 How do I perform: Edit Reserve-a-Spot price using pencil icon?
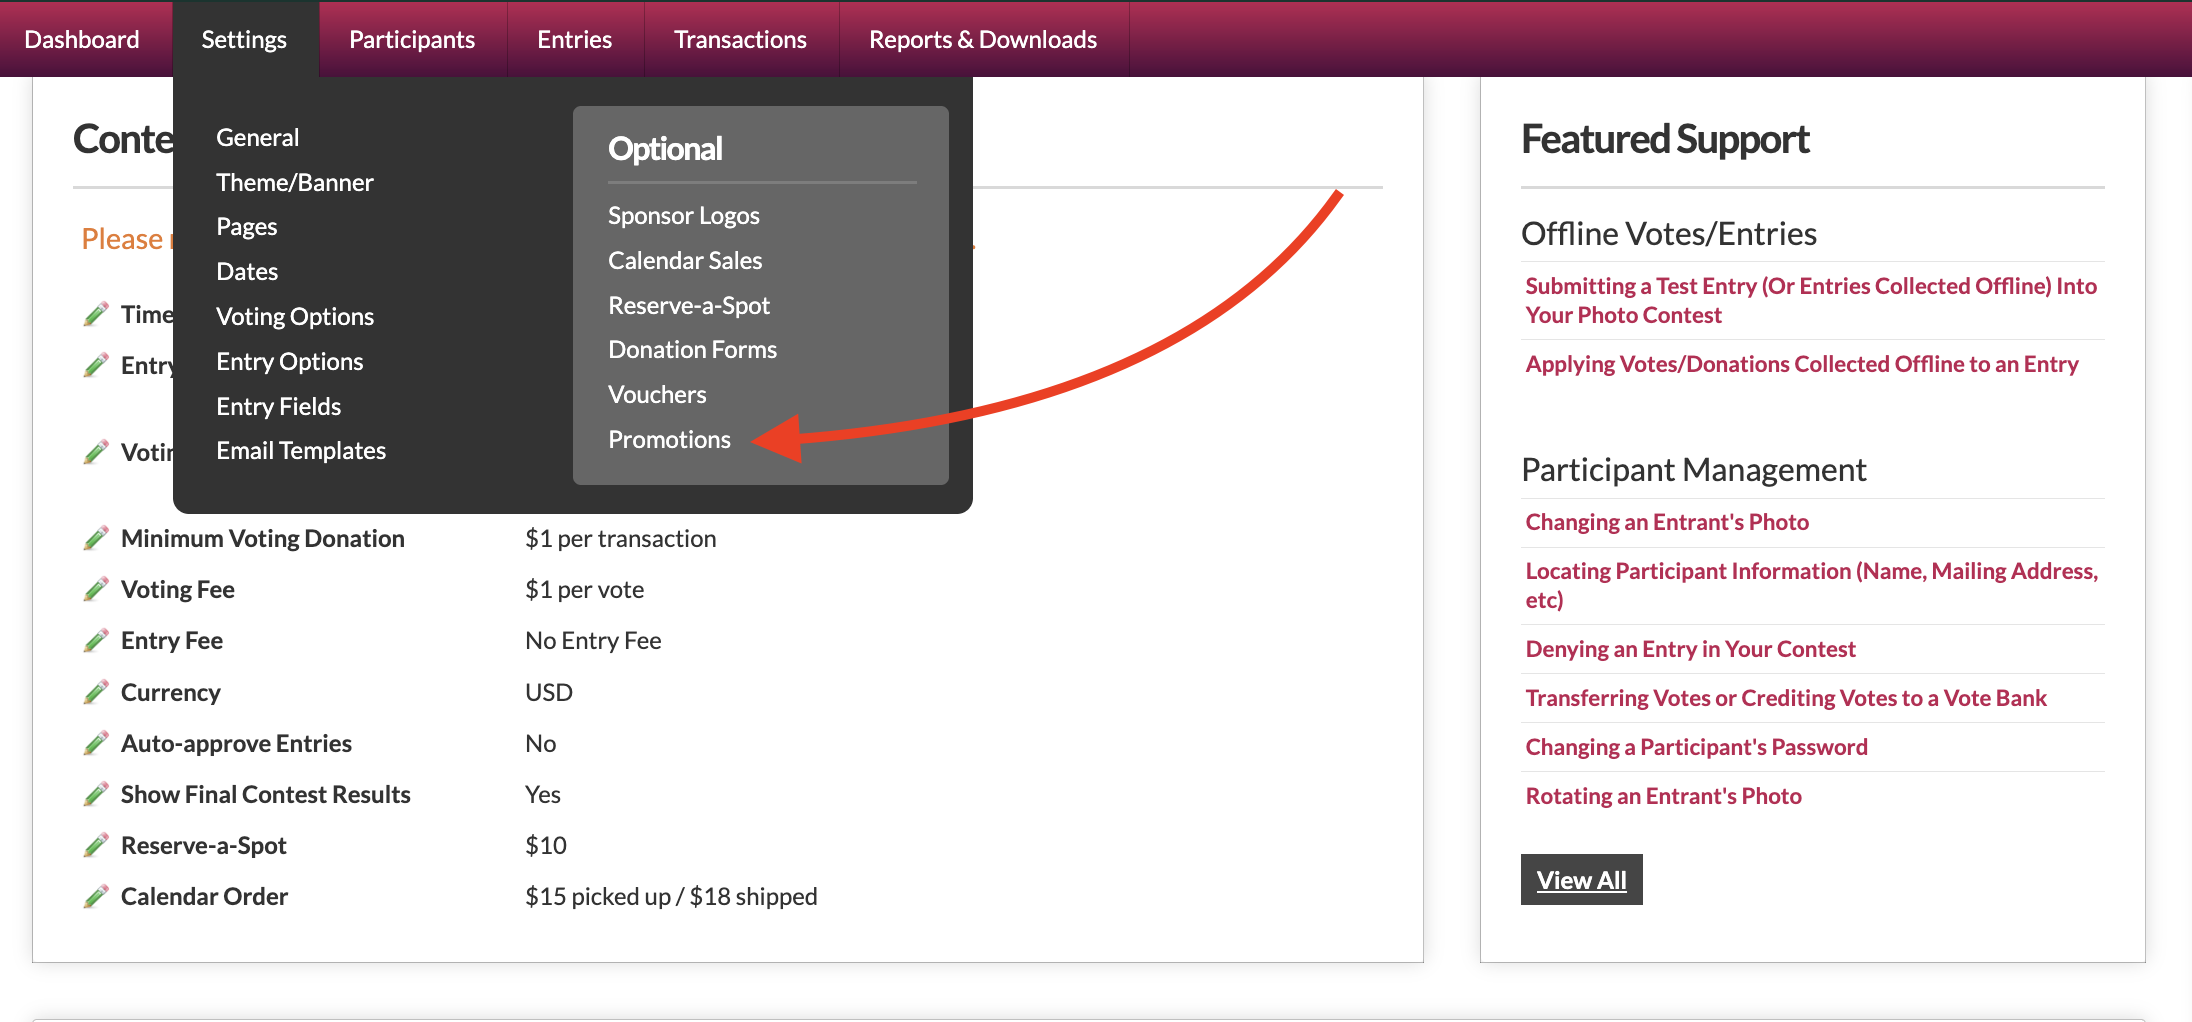coord(96,846)
